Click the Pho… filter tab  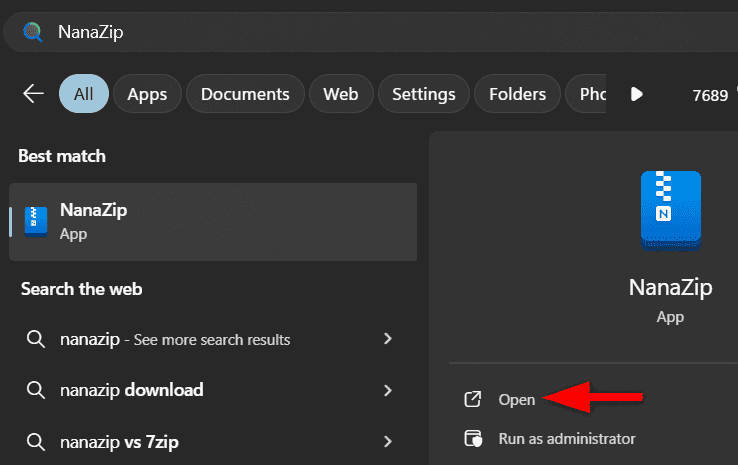pos(586,94)
